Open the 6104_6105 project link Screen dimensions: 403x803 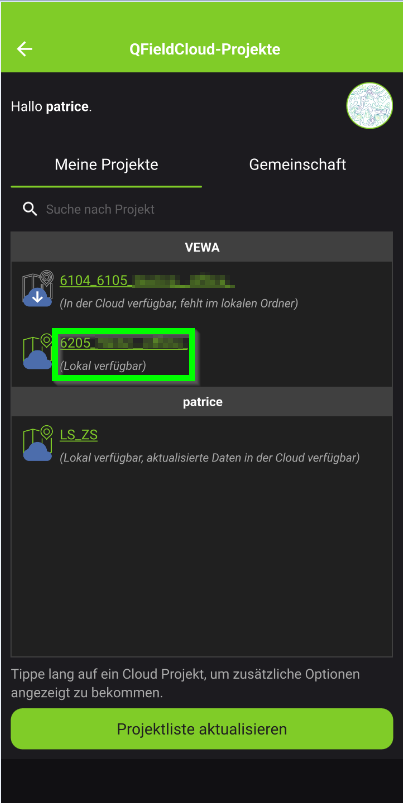click(147, 280)
